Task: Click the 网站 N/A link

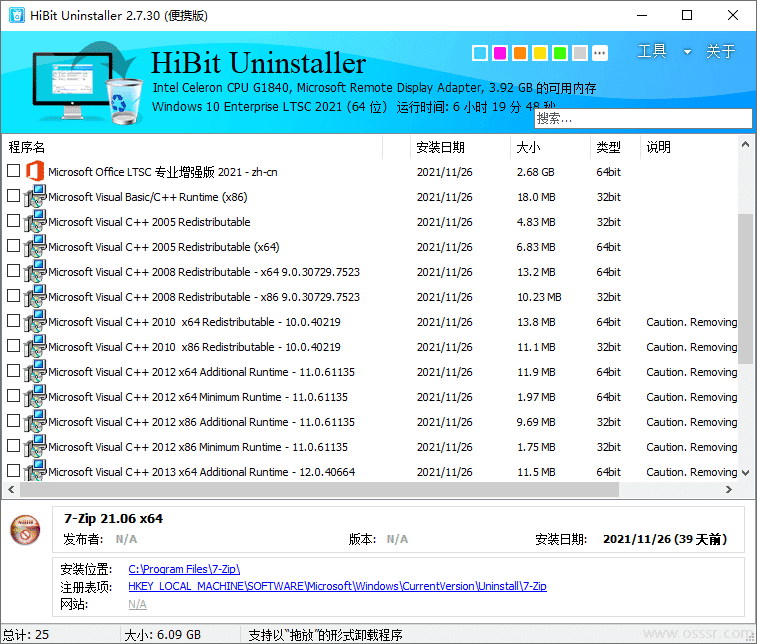Action: click(x=137, y=604)
